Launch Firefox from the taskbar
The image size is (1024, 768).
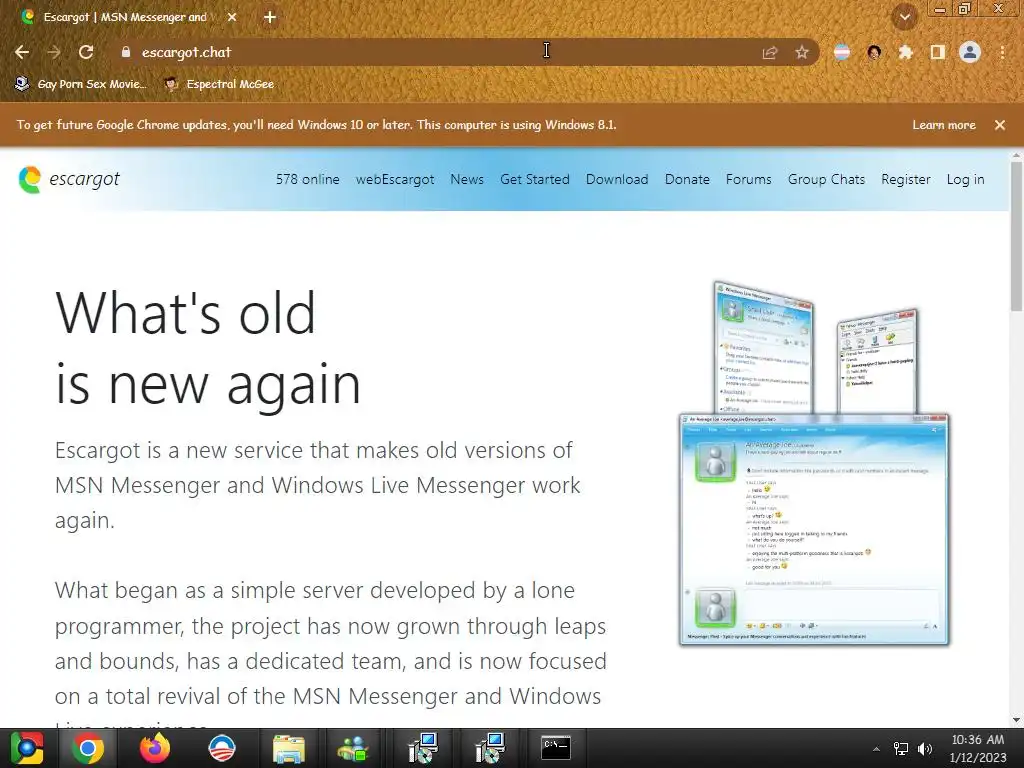155,748
